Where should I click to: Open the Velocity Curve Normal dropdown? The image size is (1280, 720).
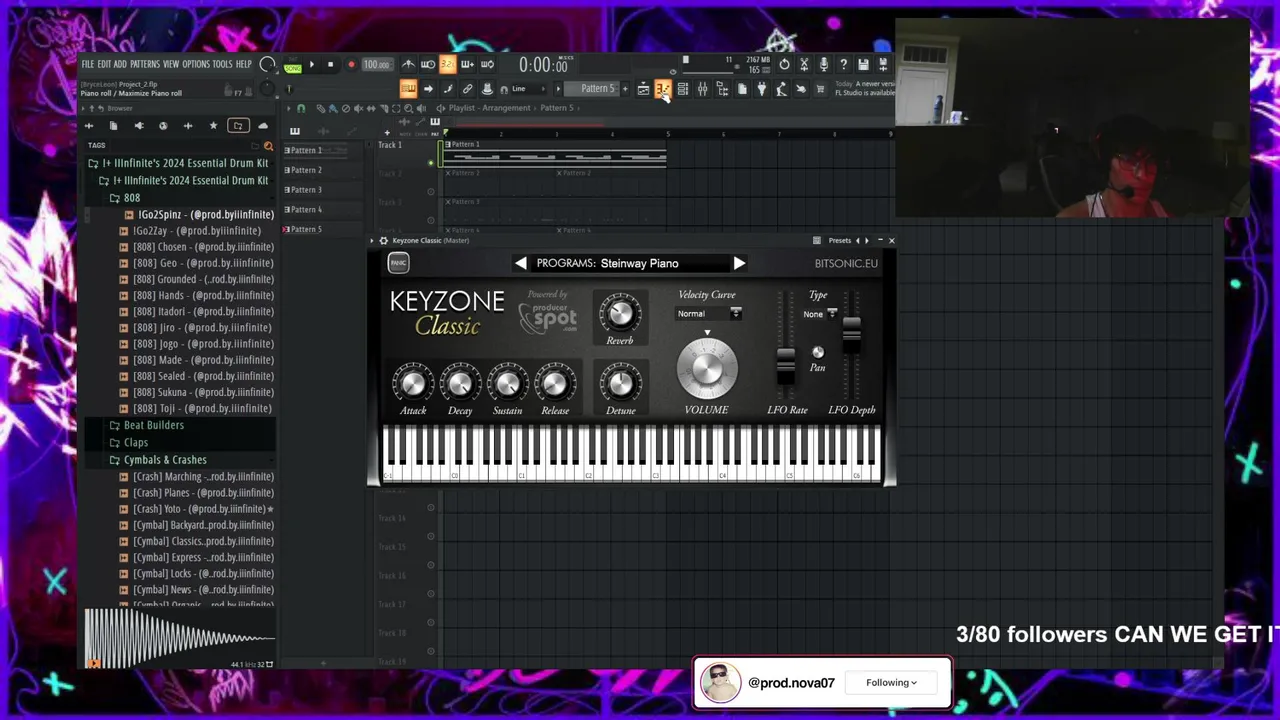pos(709,314)
